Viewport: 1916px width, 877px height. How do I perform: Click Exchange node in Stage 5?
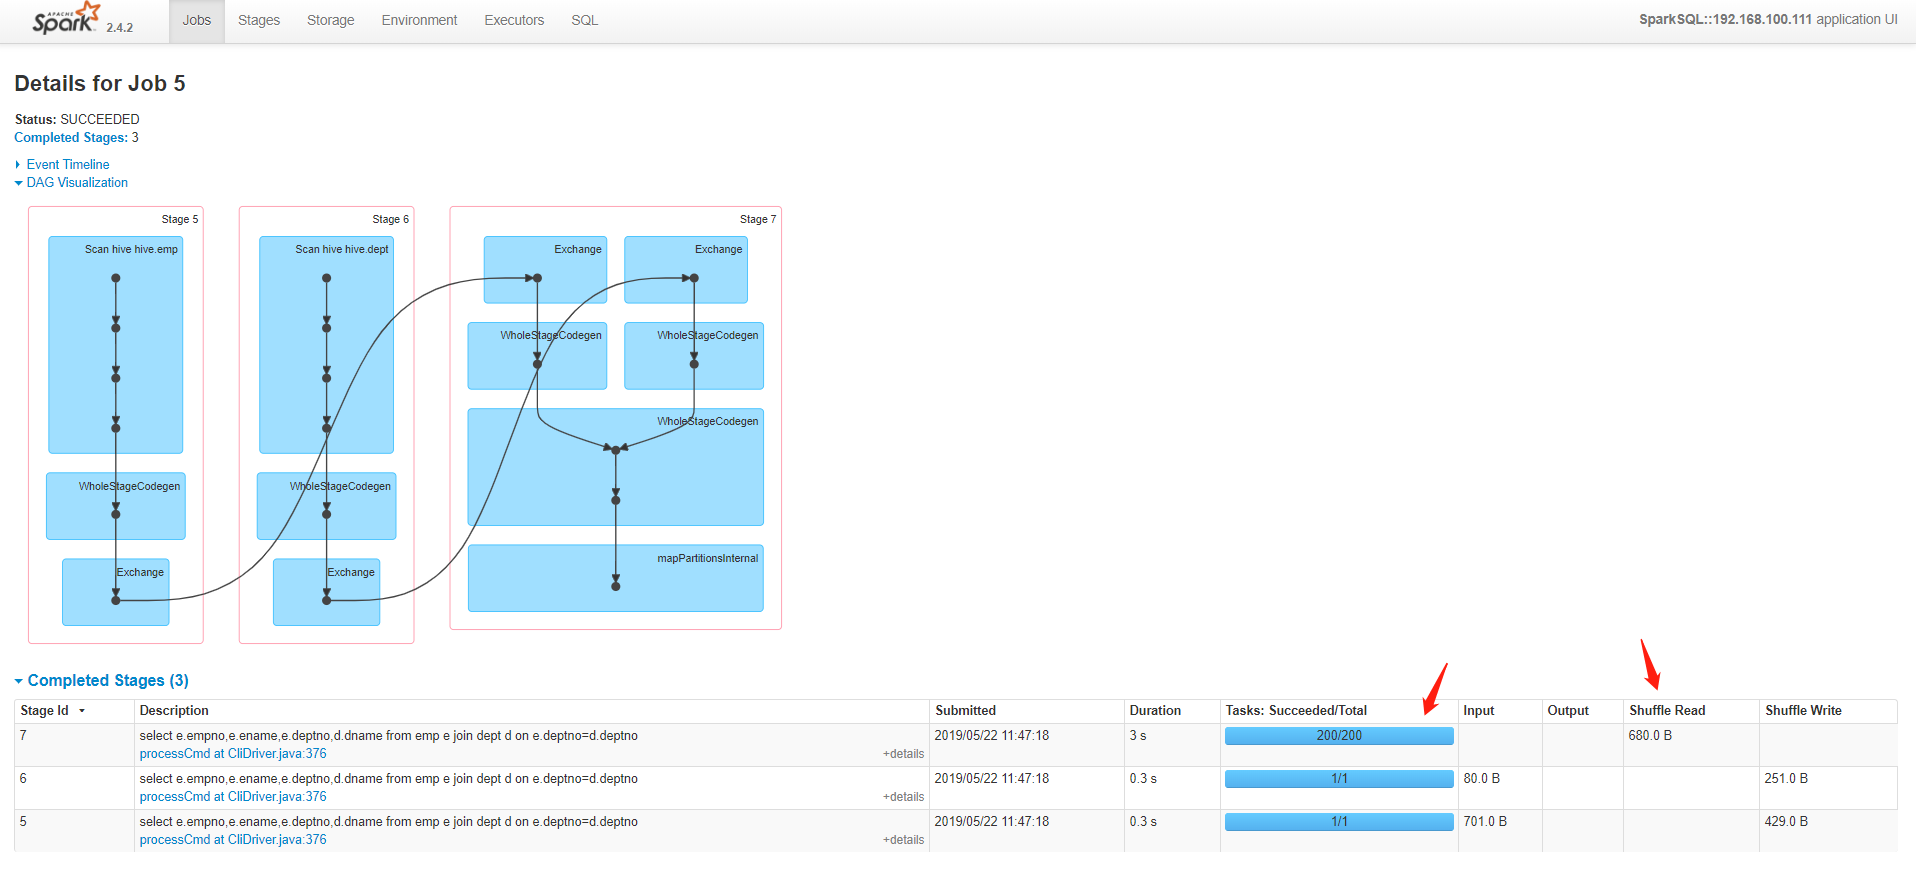116,592
